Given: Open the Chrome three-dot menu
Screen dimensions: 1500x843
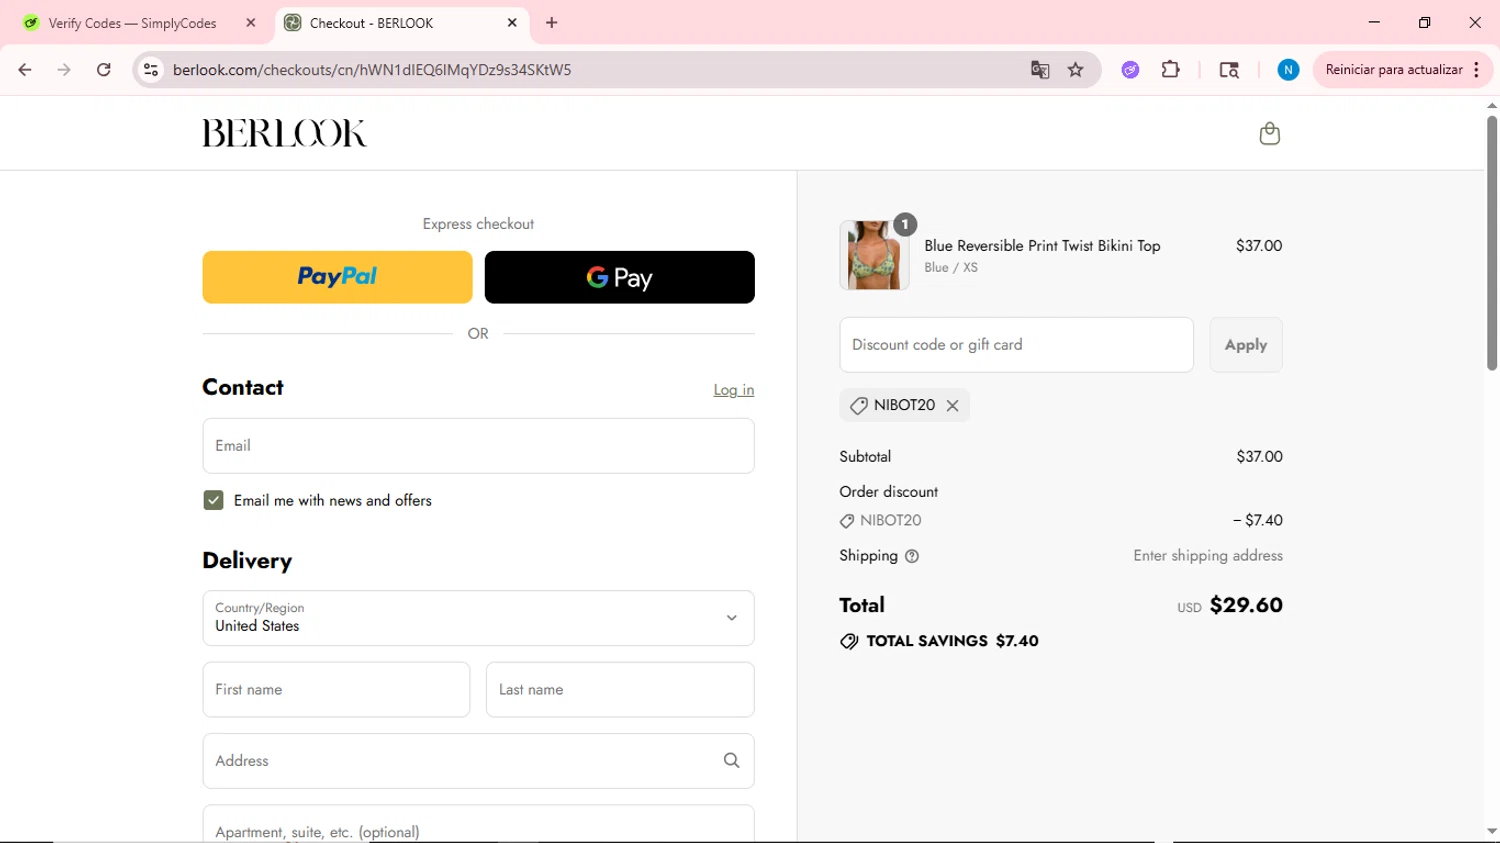Looking at the screenshot, I should point(1476,70).
